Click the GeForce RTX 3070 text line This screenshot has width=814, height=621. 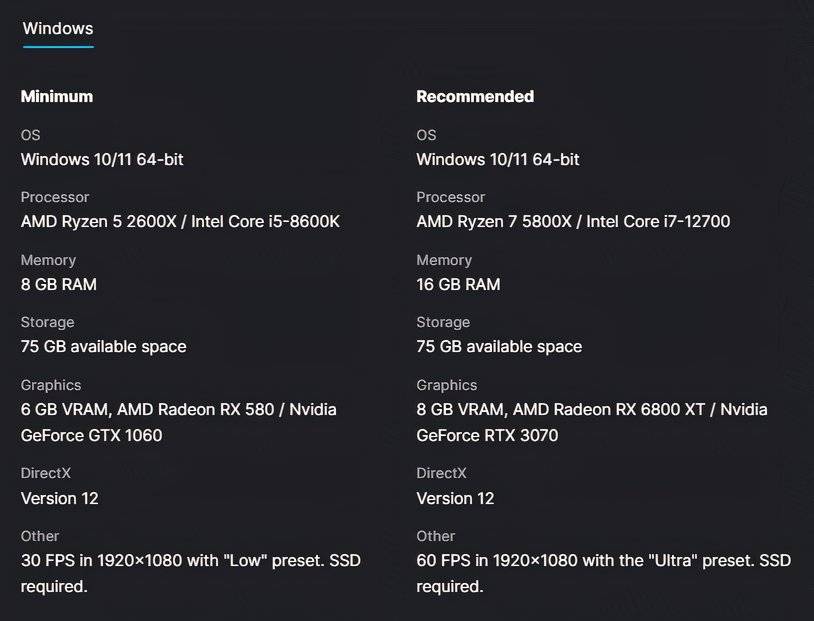[487, 435]
